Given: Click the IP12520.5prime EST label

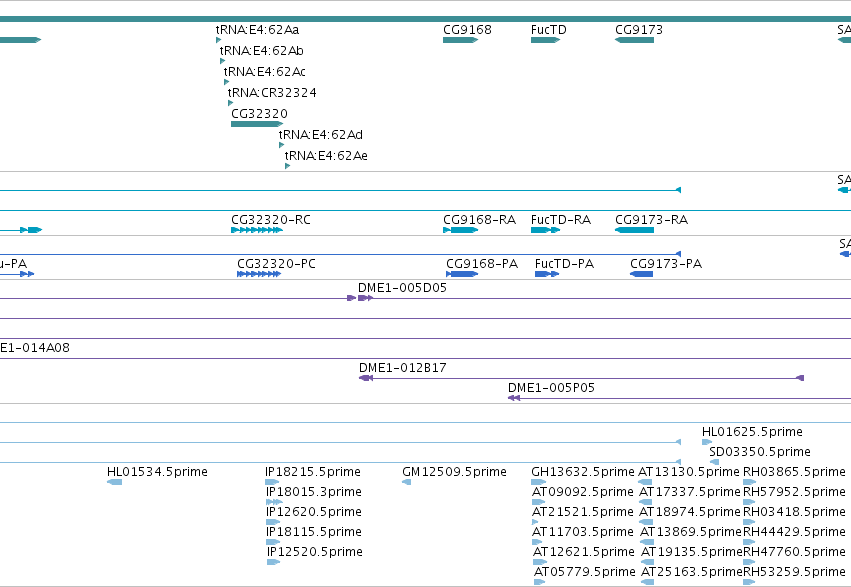Looking at the screenshot, I should pos(315,552).
